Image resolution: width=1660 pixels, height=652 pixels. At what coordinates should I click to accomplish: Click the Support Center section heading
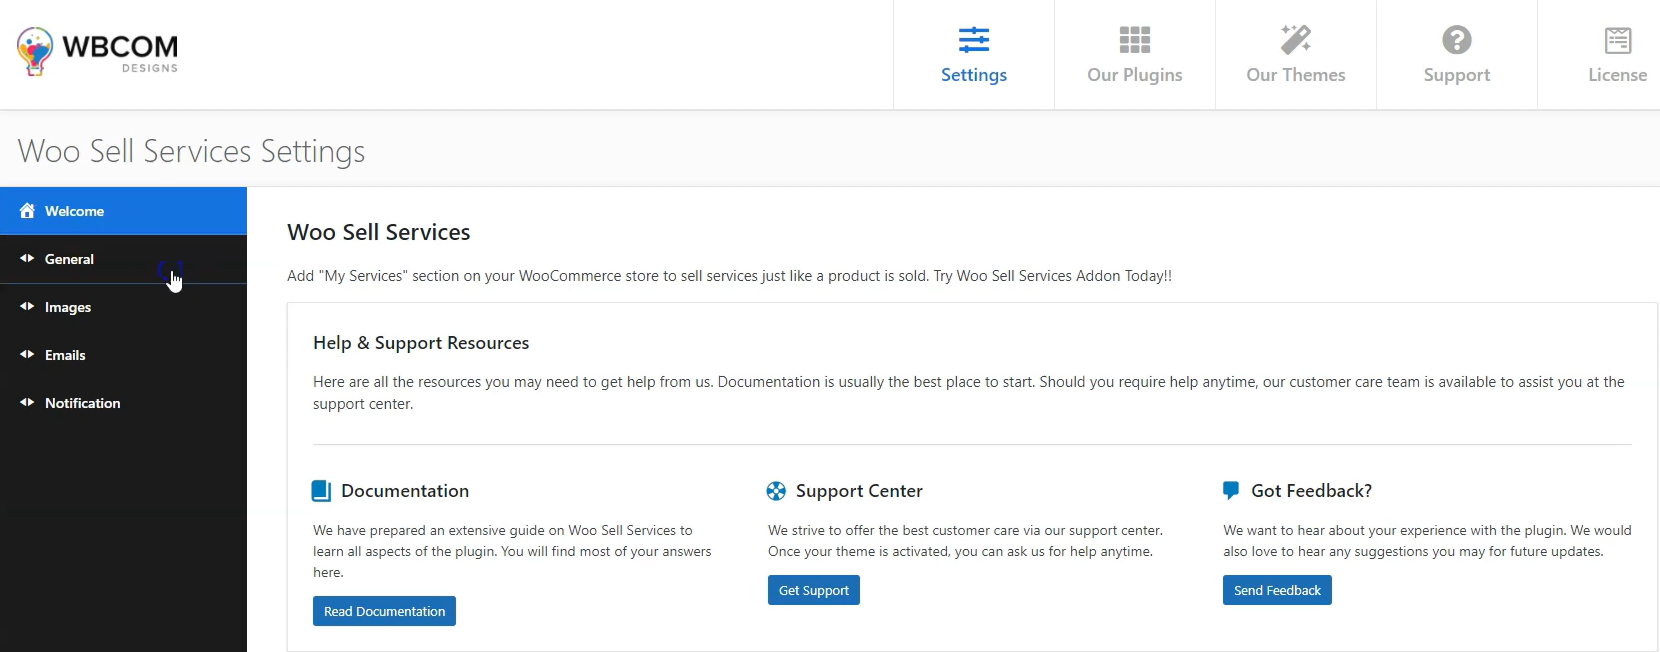pos(859,491)
